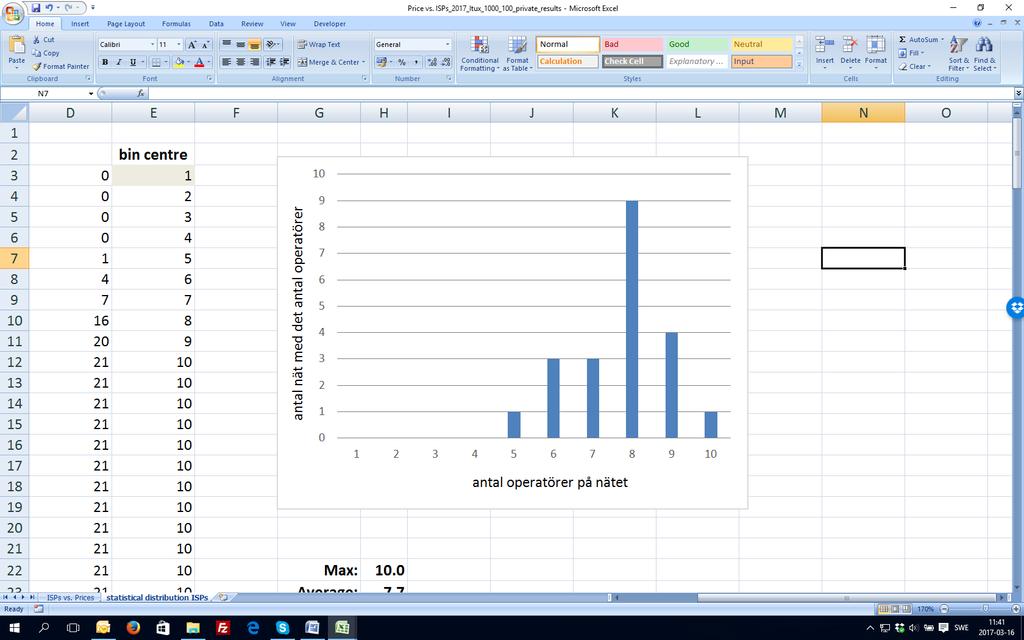
Task: Apply comma style number format
Action: [416, 62]
